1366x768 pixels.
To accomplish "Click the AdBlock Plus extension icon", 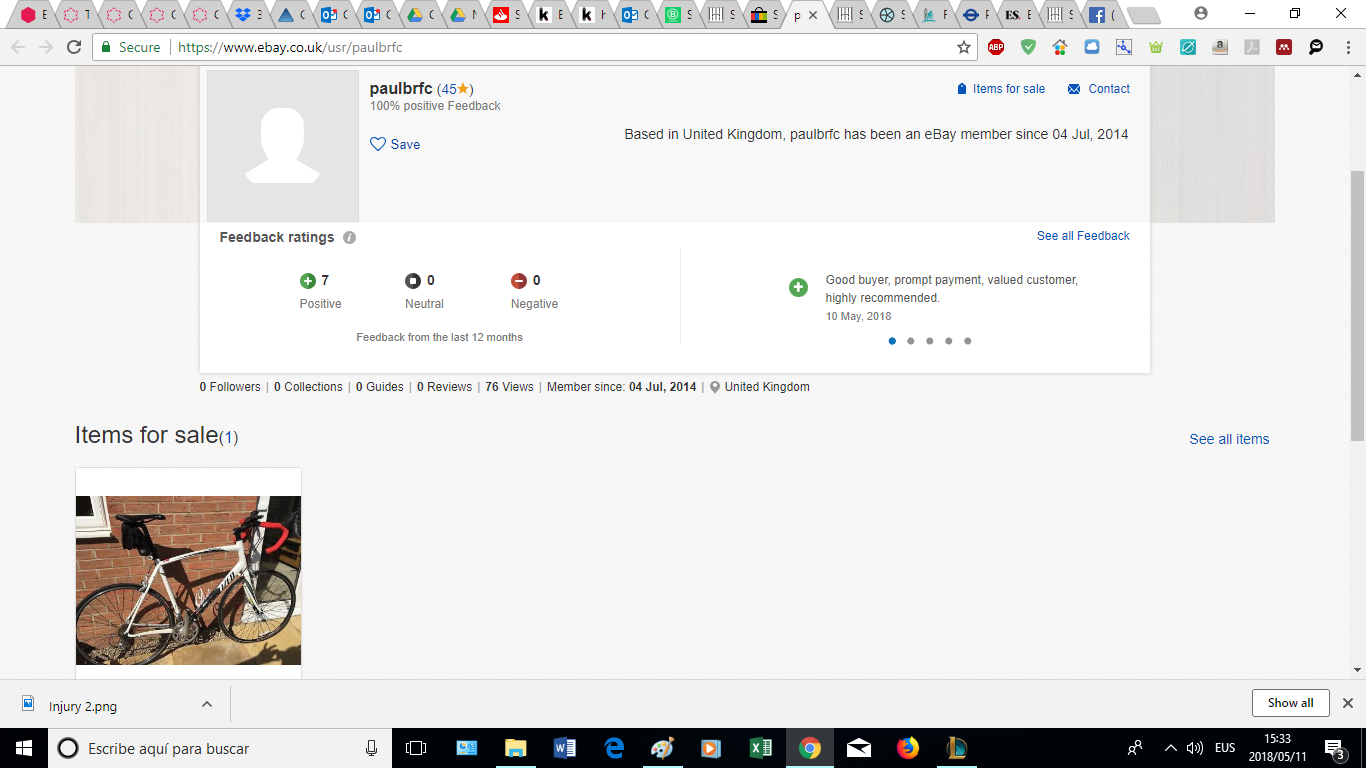I will click(996, 47).
